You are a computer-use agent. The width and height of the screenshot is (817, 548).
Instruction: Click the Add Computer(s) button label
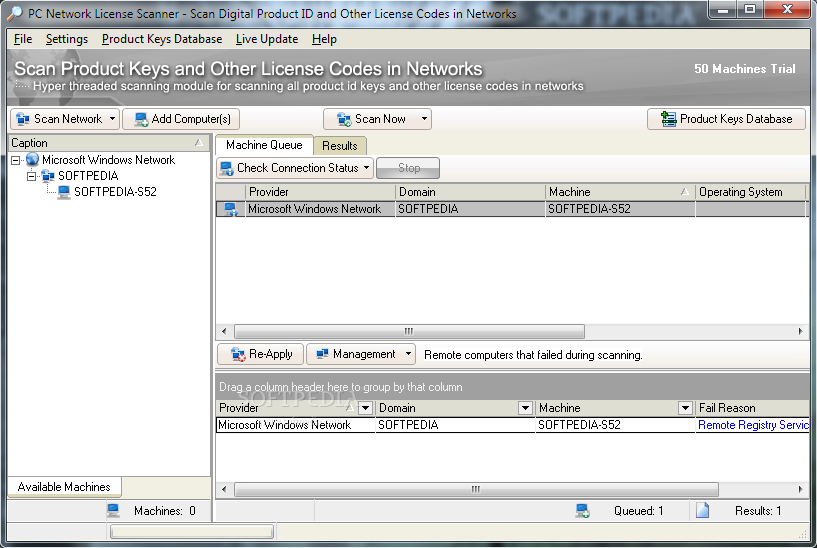tap(191, 119)
